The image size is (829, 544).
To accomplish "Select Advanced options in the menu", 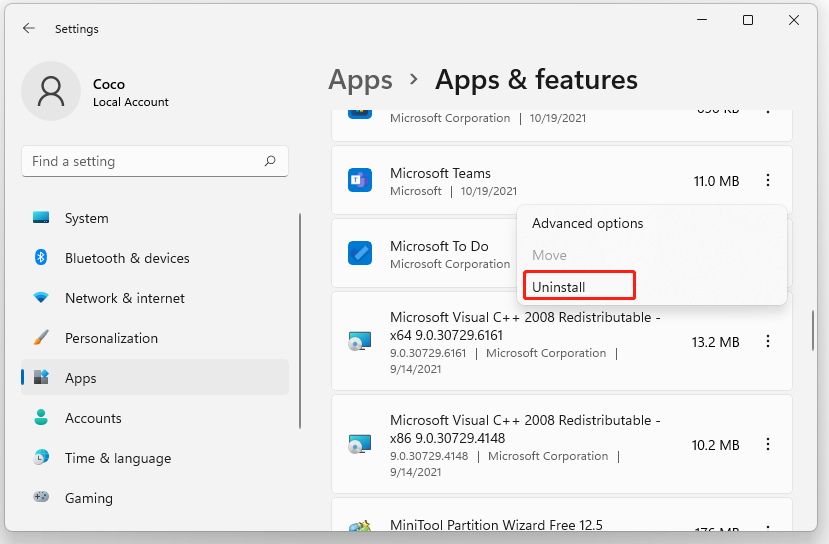I will pos(587,223).
